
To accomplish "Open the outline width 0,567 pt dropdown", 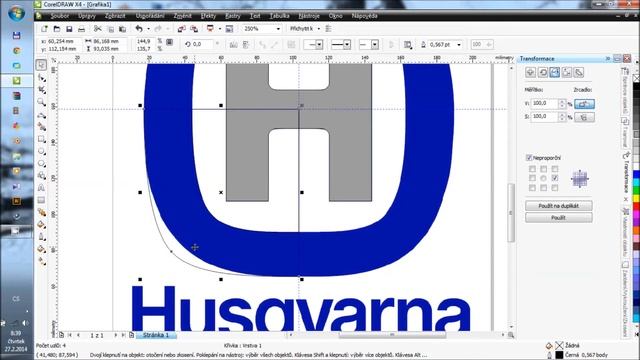I will (x=459, y=44).
